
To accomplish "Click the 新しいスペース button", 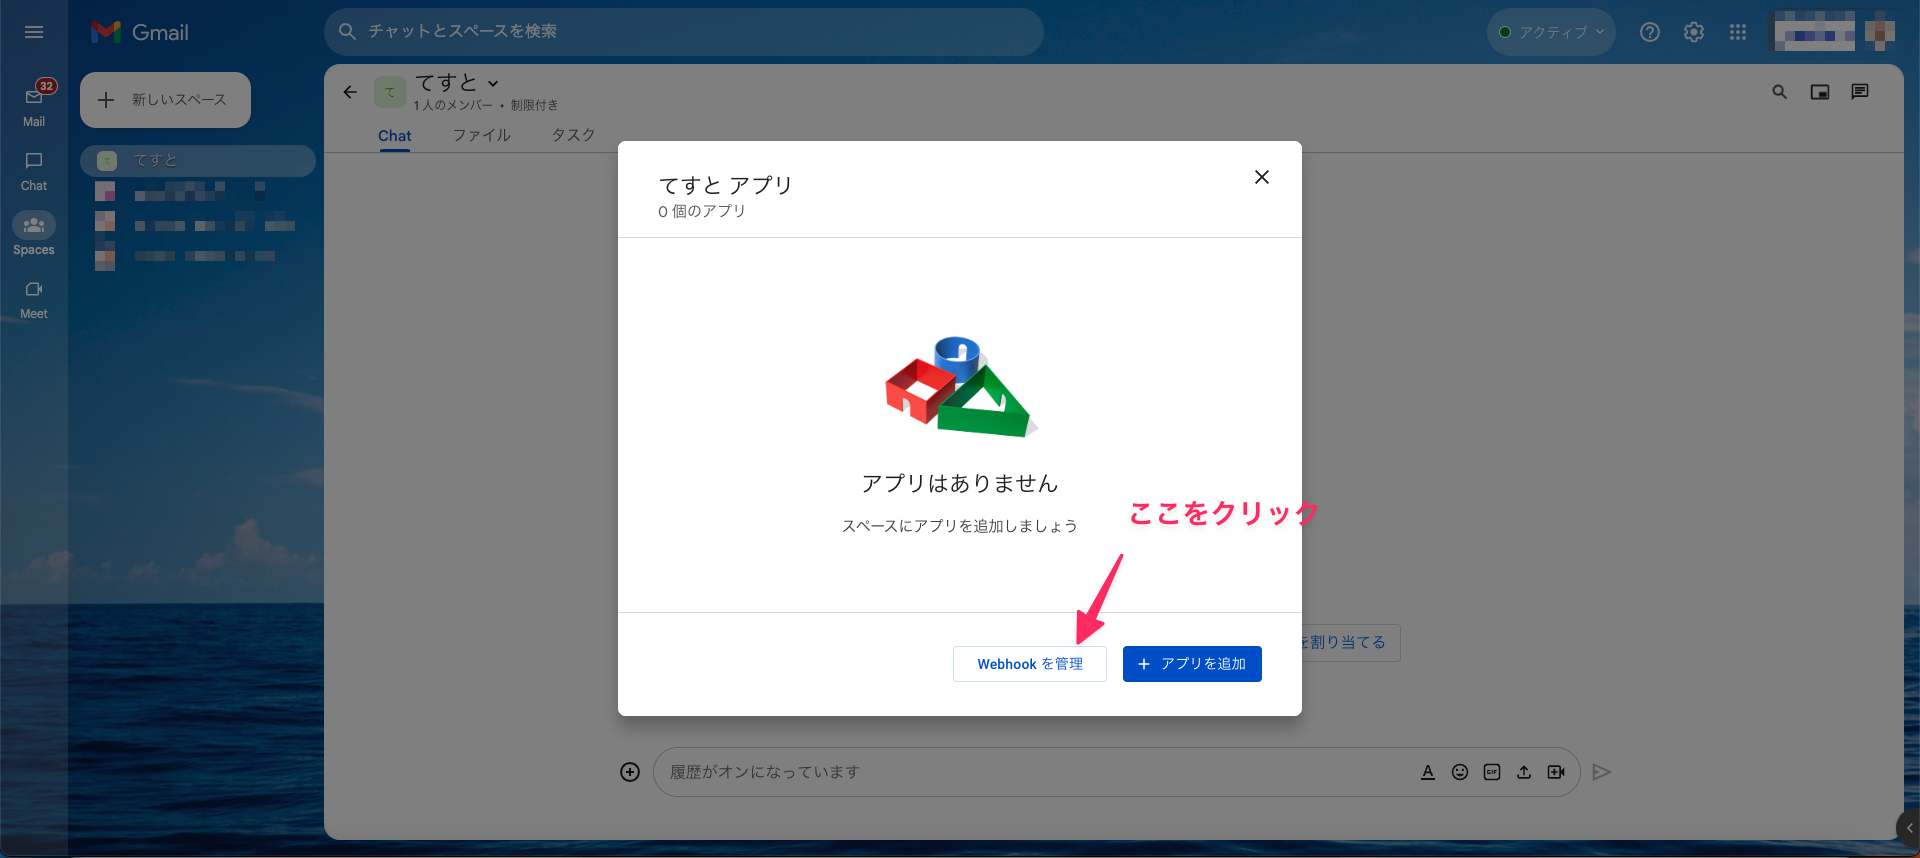I will 165,100.
